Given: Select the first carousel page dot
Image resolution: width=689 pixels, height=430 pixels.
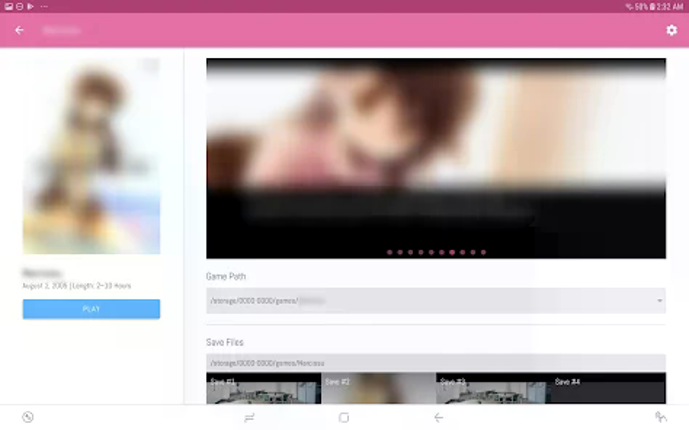Looking at the screenshot, I should (390, 252).
